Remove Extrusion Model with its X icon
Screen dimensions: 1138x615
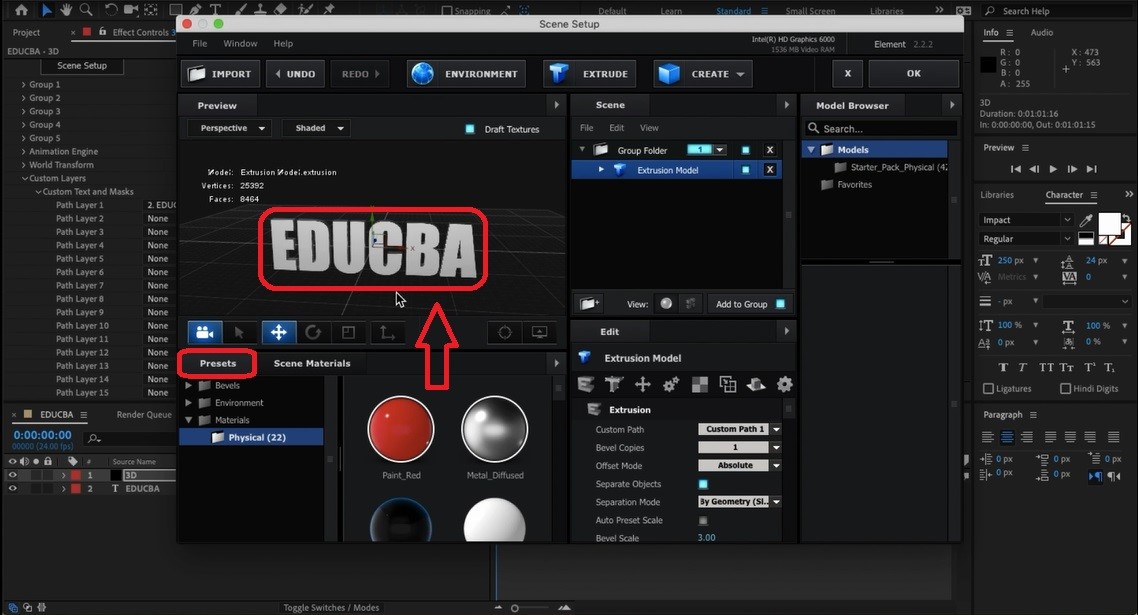770,170
